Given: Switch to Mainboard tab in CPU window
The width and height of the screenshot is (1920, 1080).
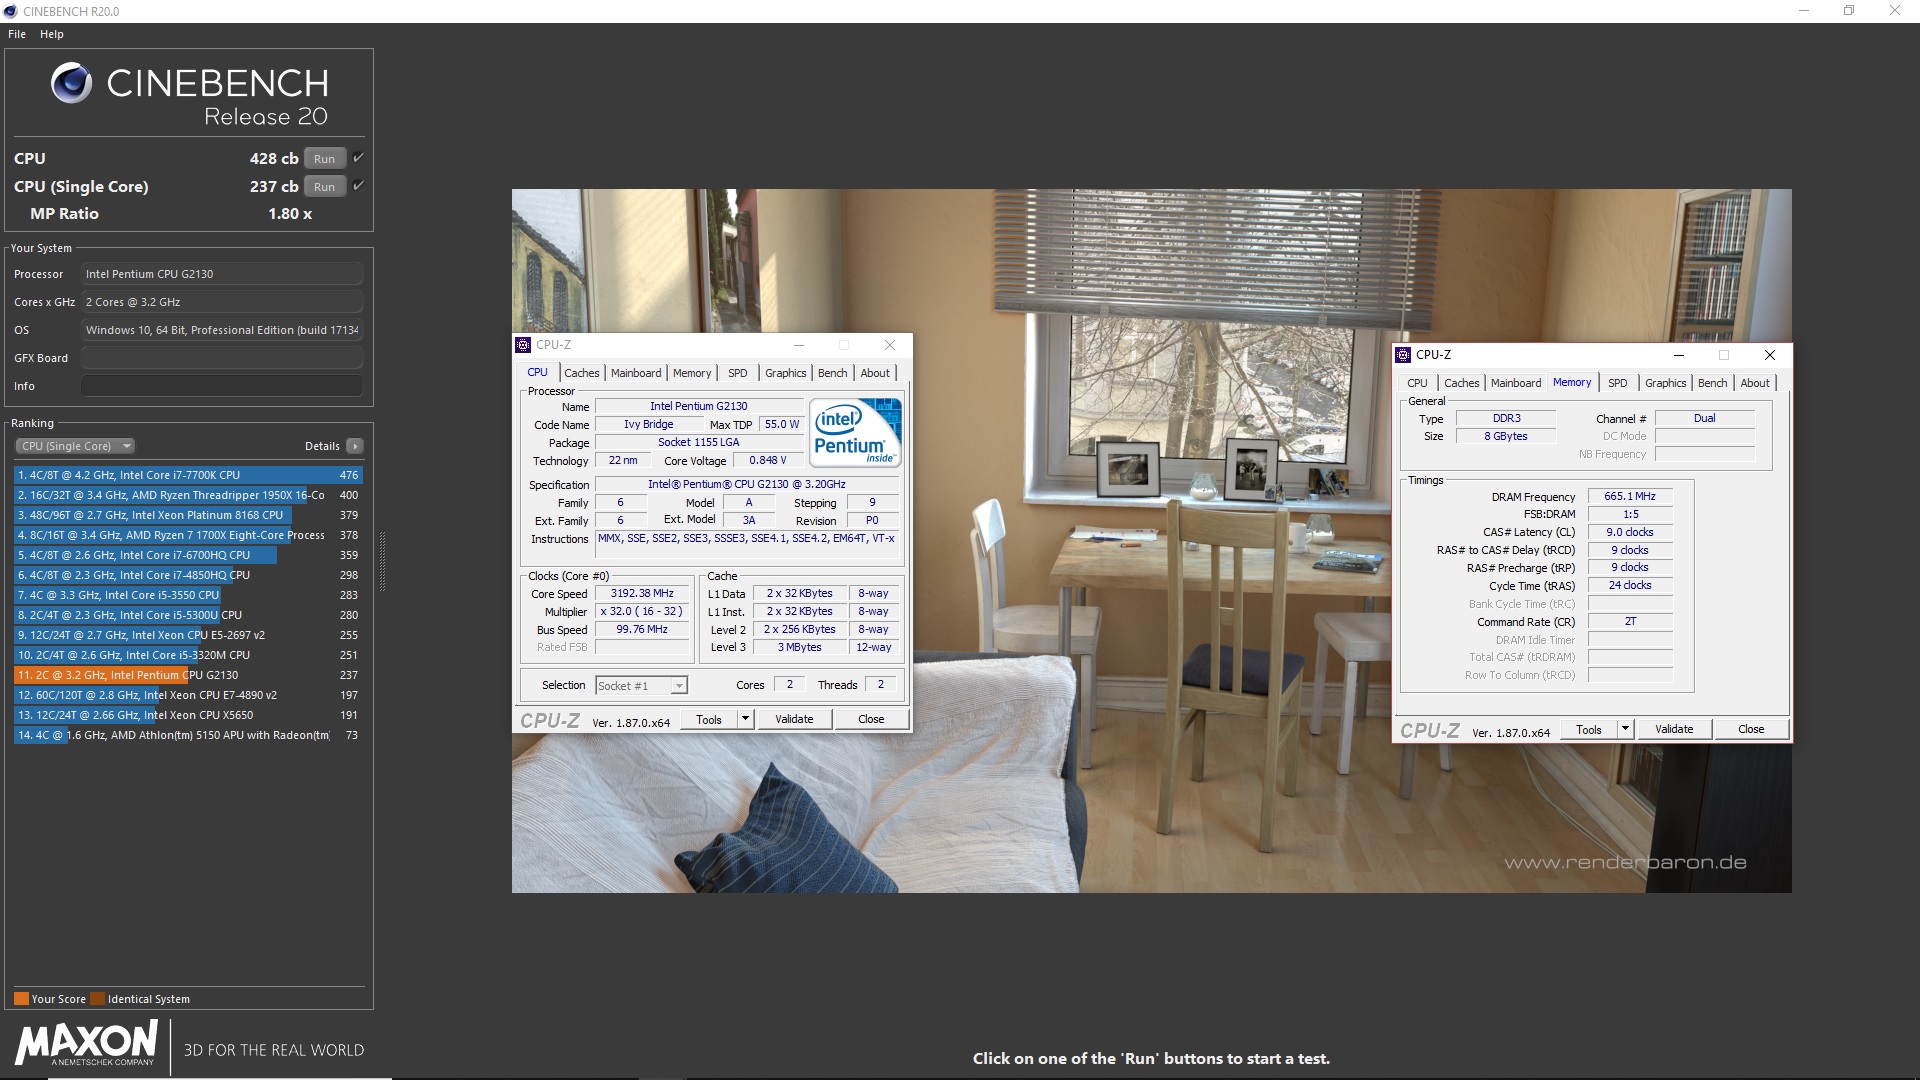Looking at the screenshot, I should click(636, 373).
